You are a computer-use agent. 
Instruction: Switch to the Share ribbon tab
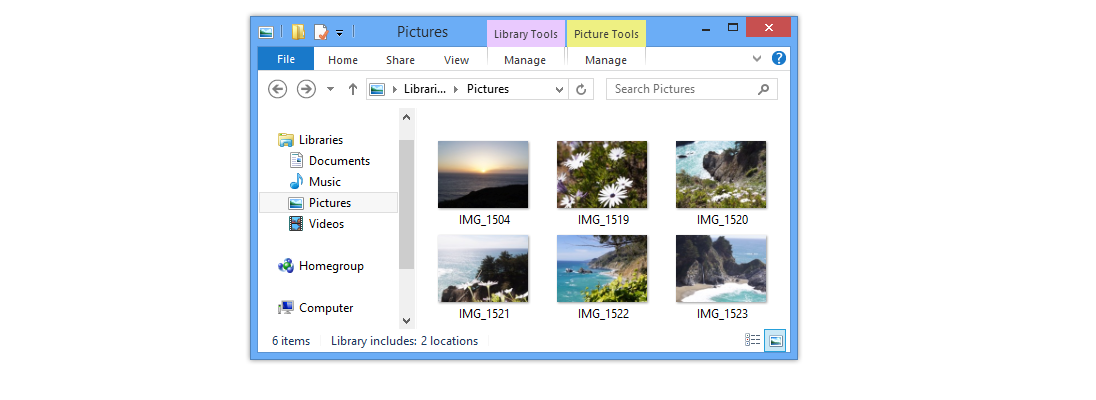click(x=400, y=60)
